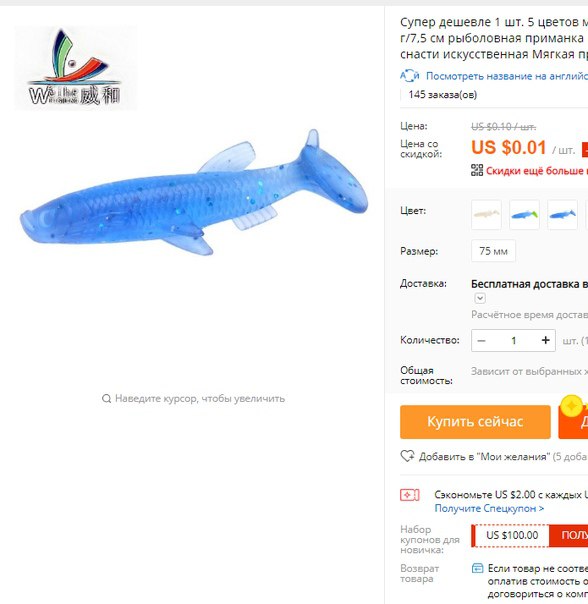Click the red coupon ticket icon
This screenshot has height=604, width=588.
point(410,495)
